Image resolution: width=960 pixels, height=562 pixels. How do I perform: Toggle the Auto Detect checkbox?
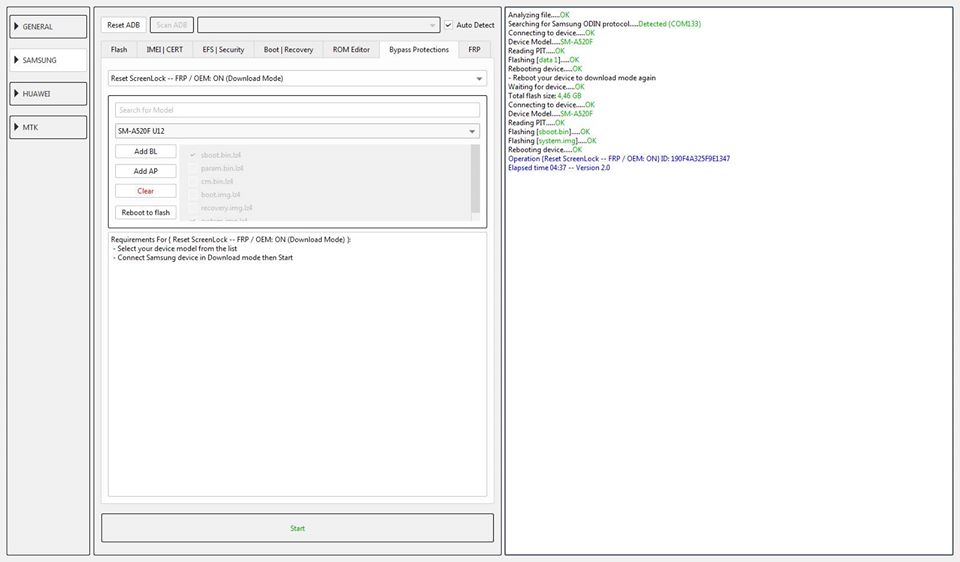tap(448, 25)
